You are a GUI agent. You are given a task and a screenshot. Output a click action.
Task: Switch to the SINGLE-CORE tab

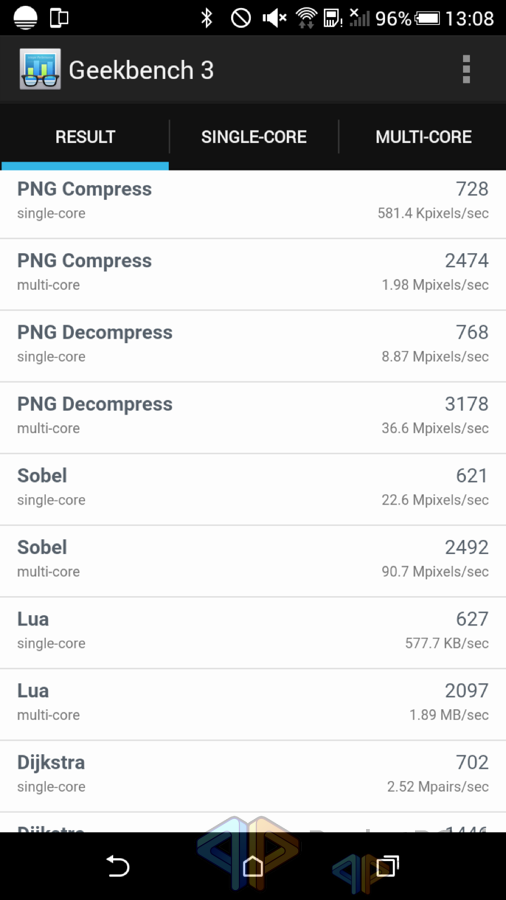point(254,137)
